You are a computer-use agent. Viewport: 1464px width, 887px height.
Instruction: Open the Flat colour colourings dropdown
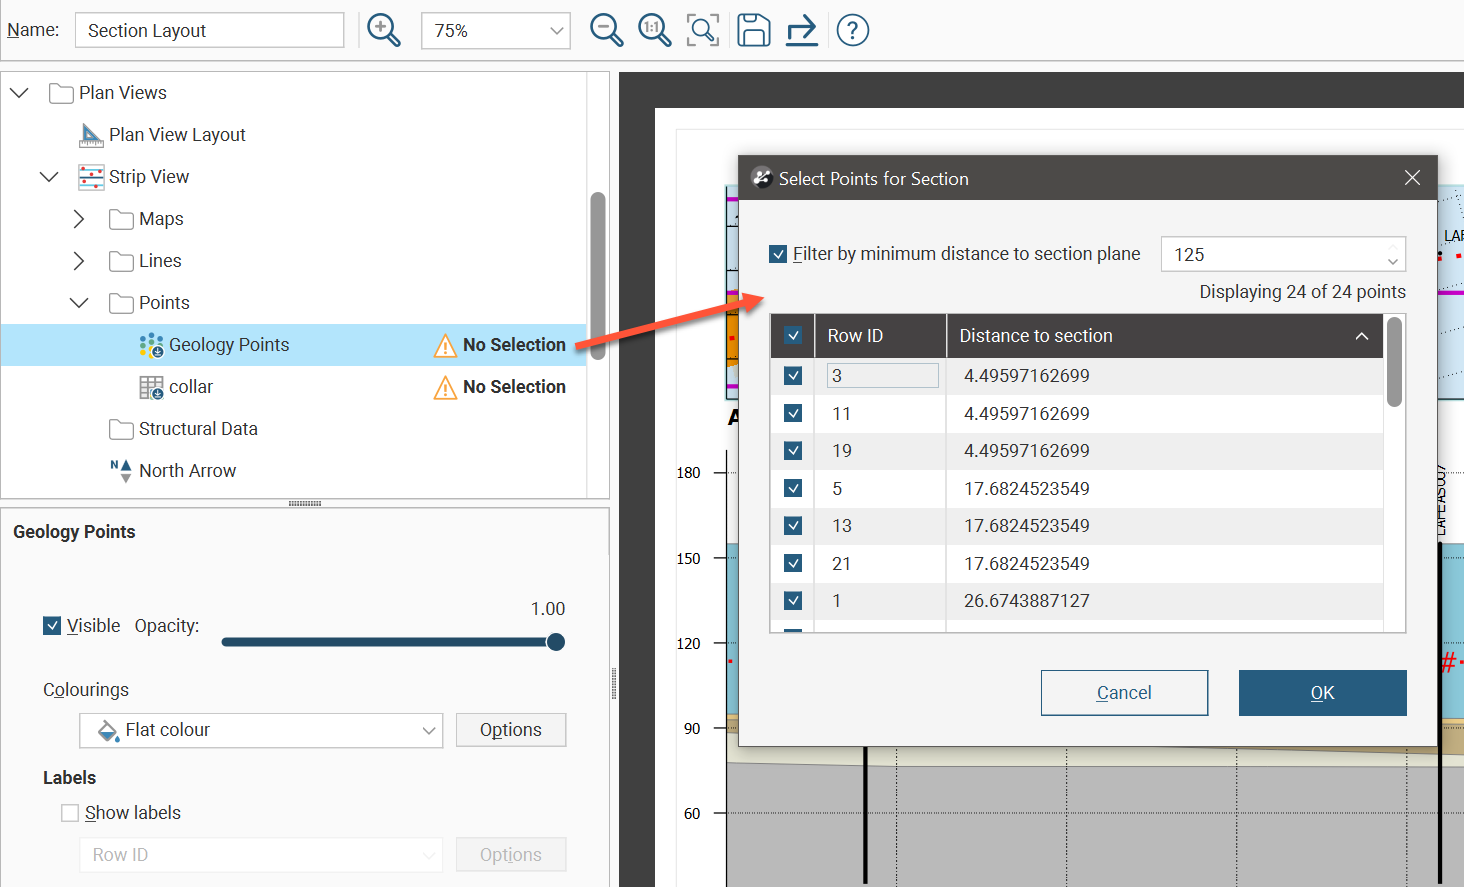coord(261,730)
